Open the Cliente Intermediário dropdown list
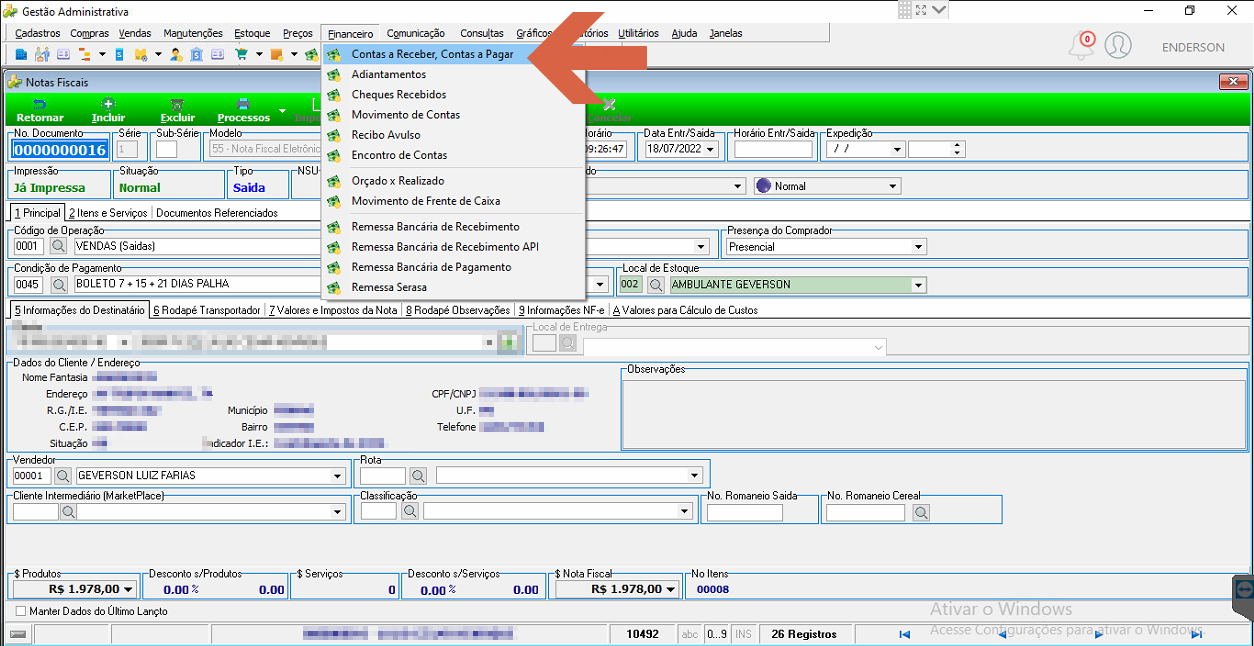Screen dimensions: 1254x646 pyautogui.click(x=337, y=512)
